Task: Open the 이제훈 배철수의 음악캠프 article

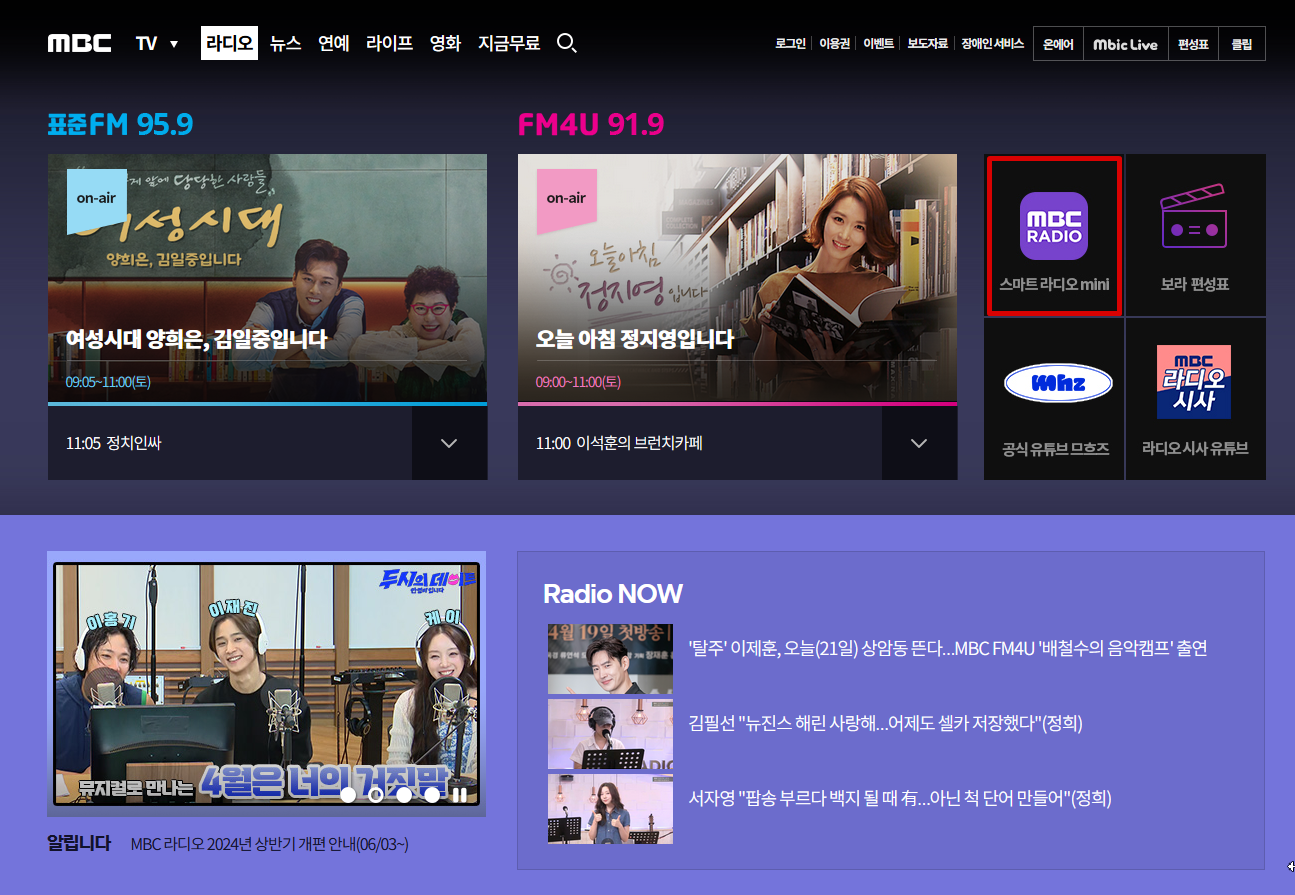Action: (948, 648)
